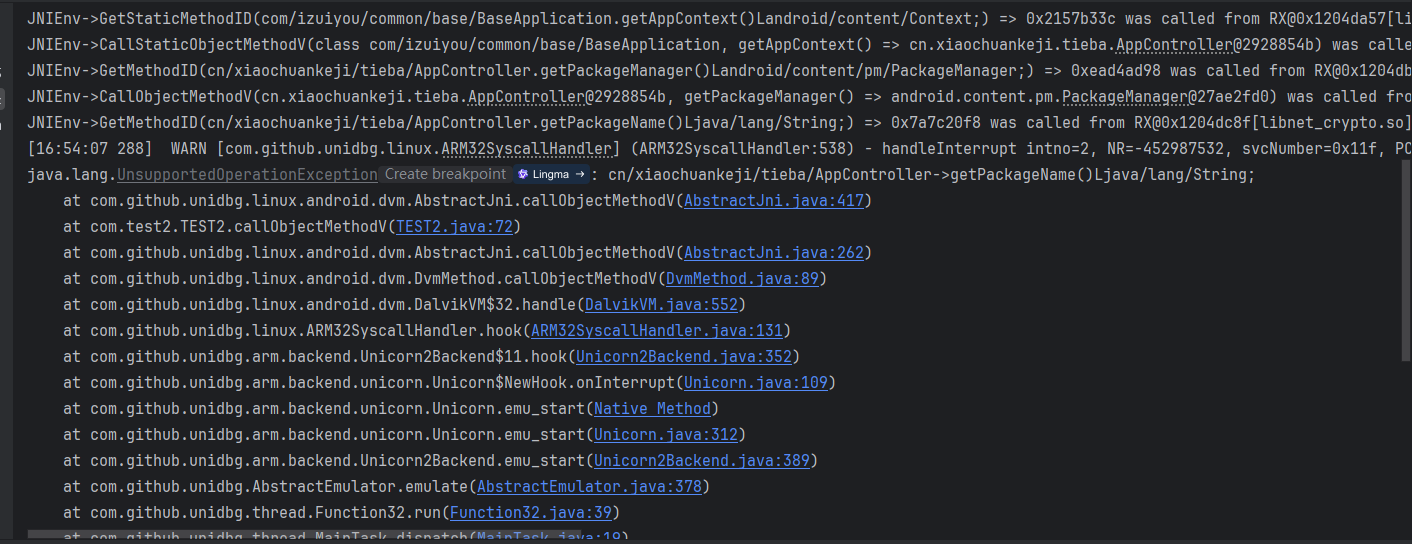1412x544 pixels.
Task: Open the AbstractJni.java:262 link
Action: pos(774,252)
